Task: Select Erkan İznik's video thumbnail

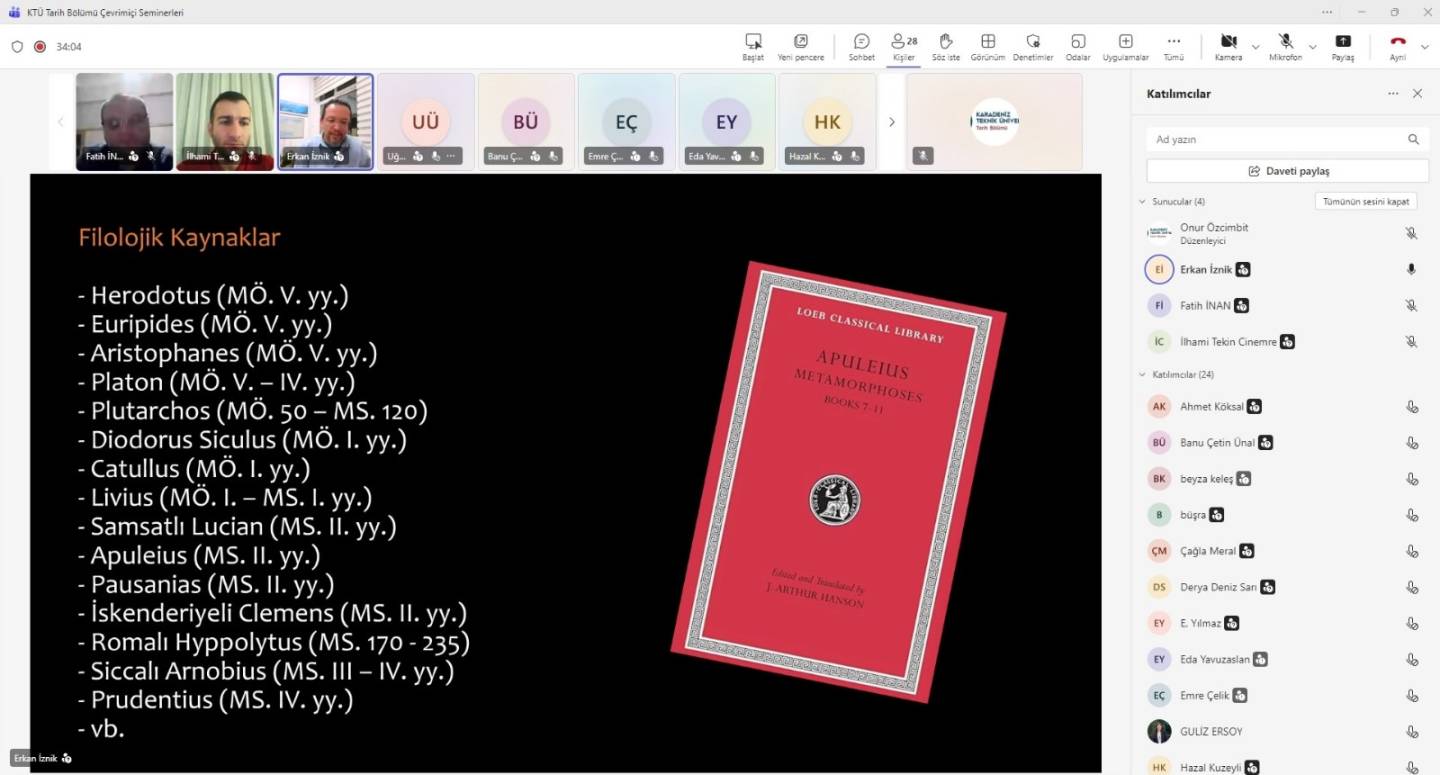Action: [x=325, y=121]
